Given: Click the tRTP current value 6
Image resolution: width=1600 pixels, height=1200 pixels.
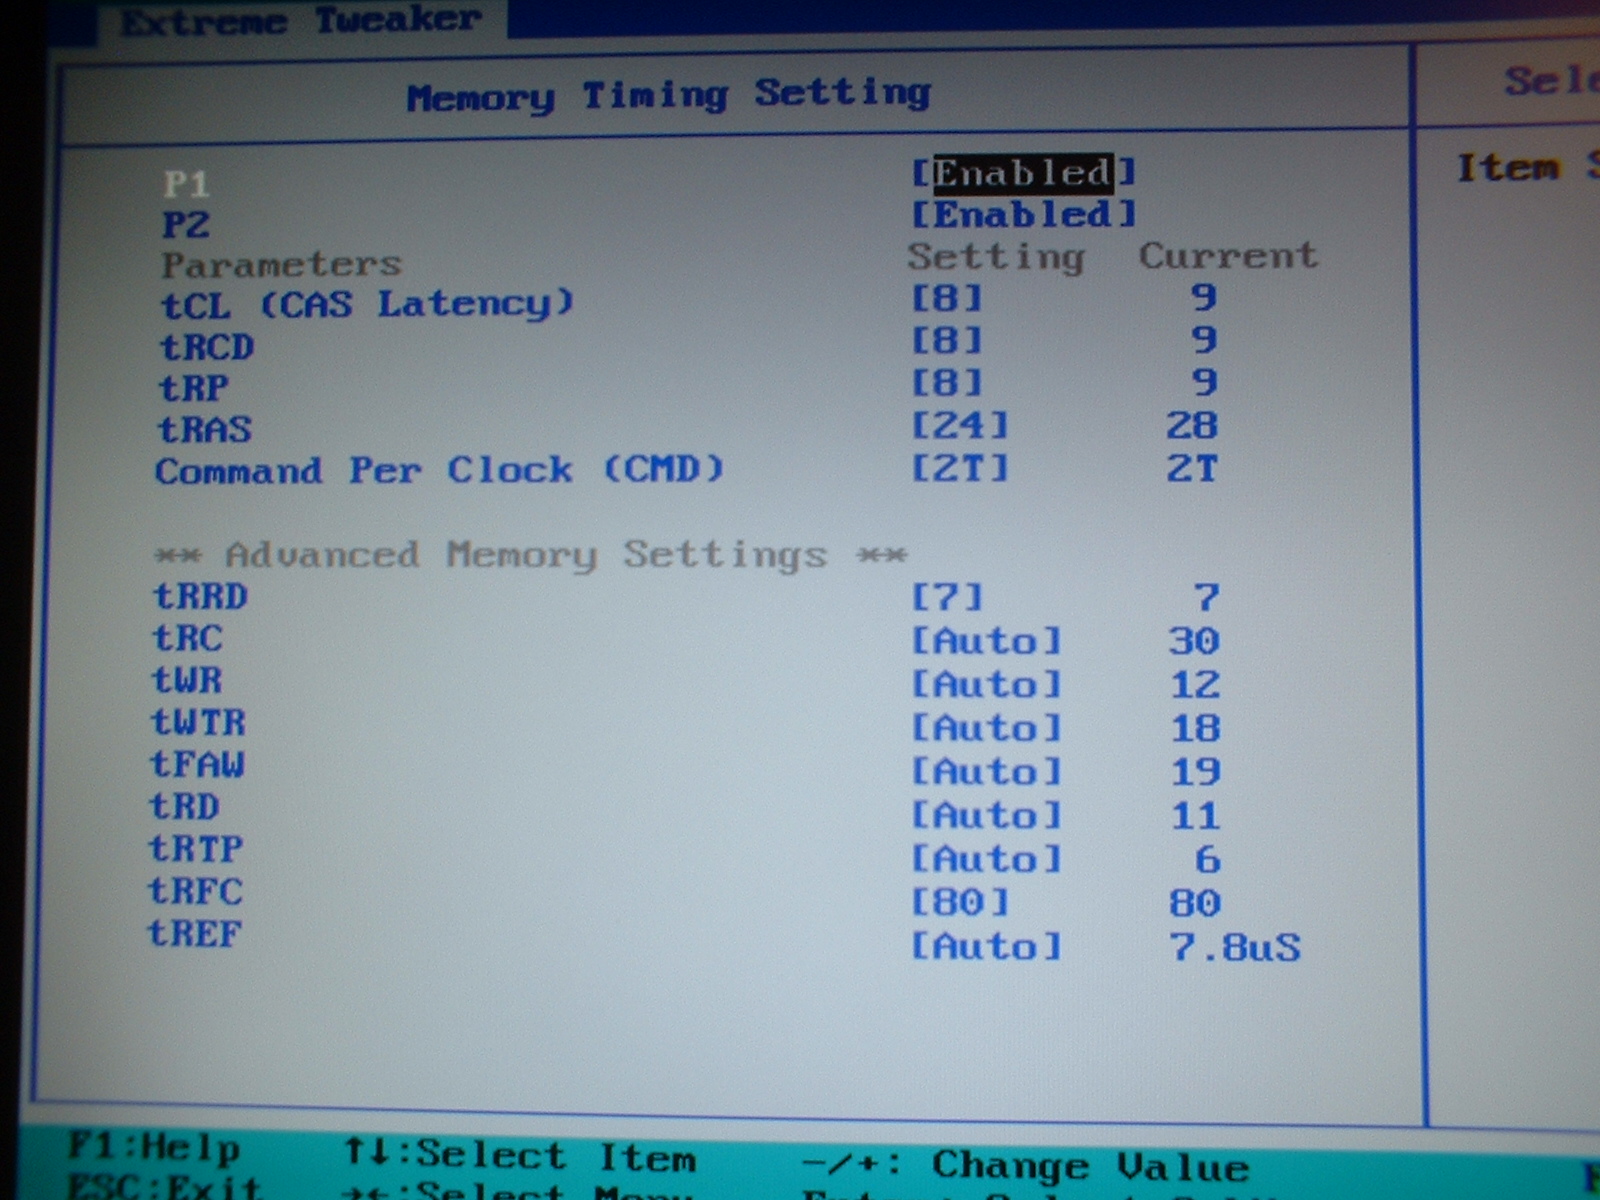Looking at the screenshot, I should click(x=1207, y=860).
